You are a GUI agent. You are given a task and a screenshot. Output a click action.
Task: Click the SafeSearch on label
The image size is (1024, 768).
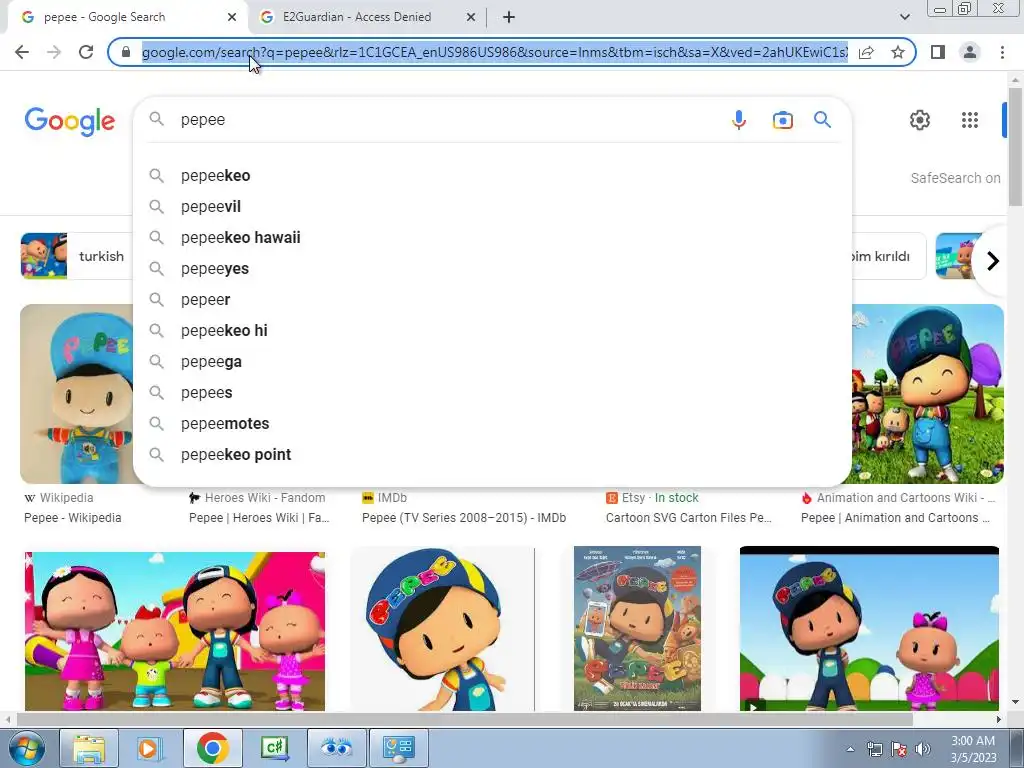pos(955,178)
